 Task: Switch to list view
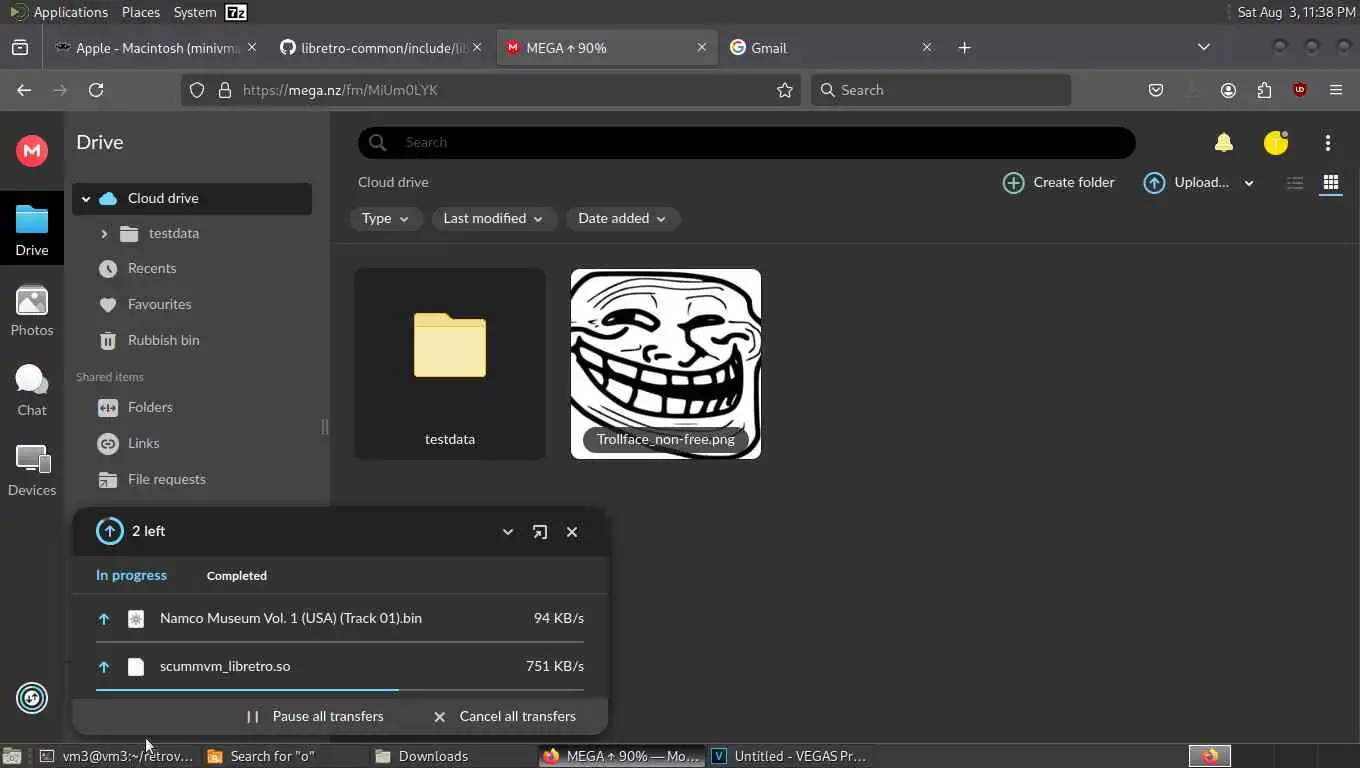point(1295,182)
